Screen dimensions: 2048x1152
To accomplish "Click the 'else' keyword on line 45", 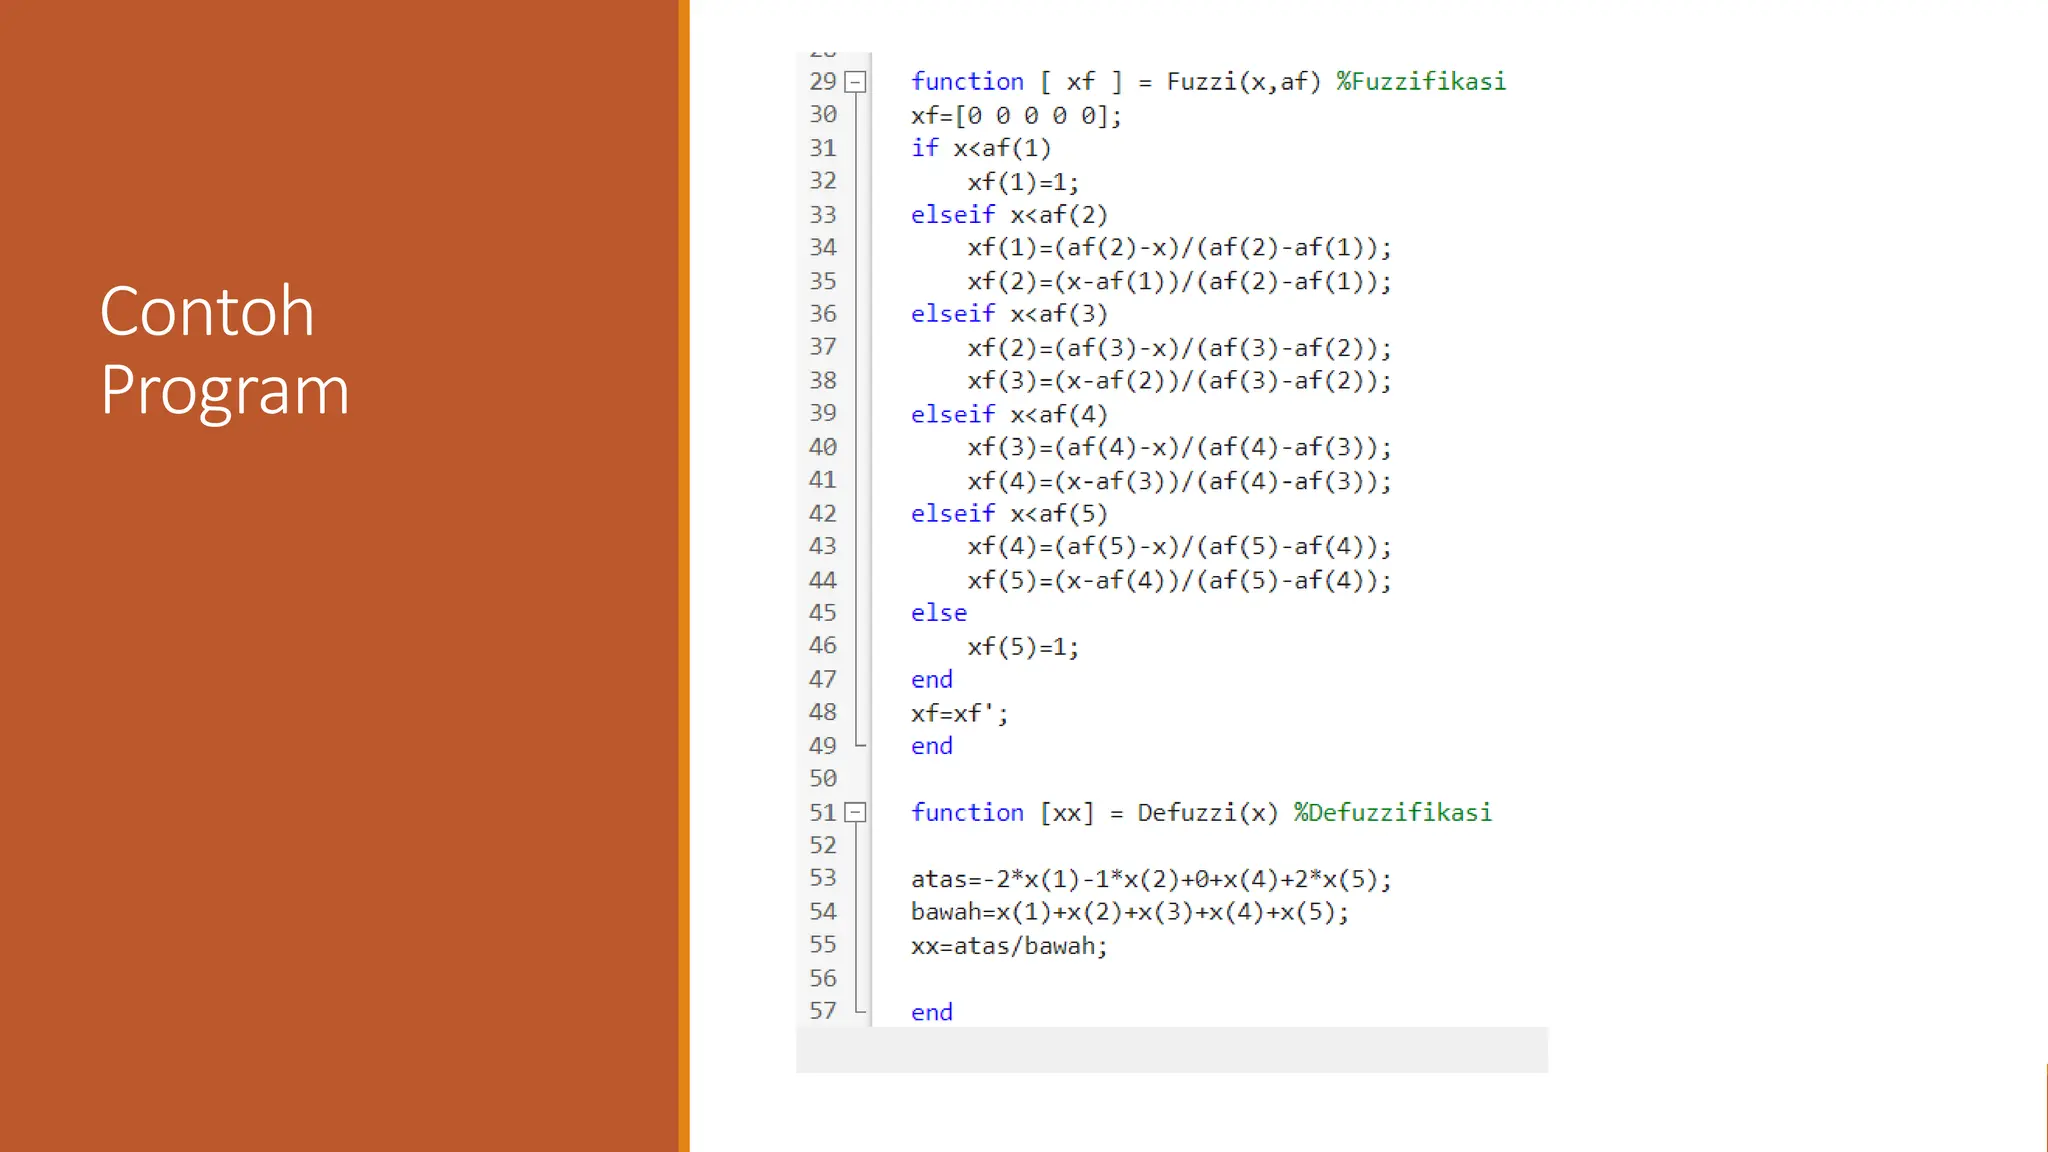I will [938, 612].
